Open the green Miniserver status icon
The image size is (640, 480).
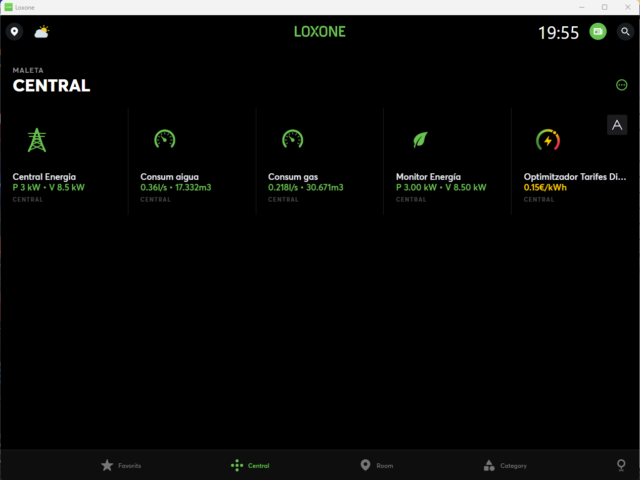click(x=598, y=31)
